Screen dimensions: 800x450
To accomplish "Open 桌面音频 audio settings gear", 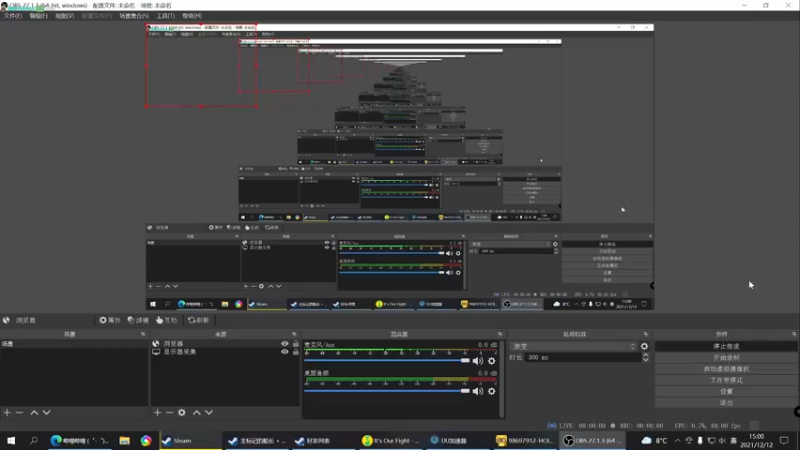I will [491, 391].
